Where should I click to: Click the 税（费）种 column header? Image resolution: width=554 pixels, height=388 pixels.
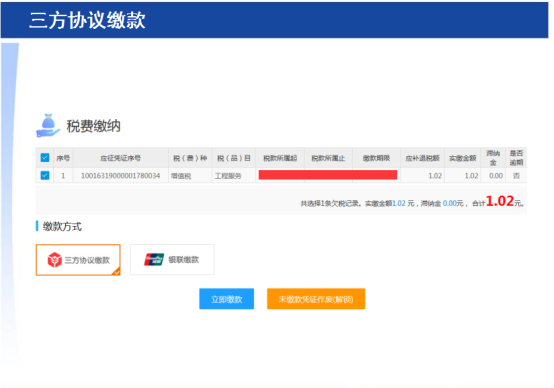coord(190,158)
